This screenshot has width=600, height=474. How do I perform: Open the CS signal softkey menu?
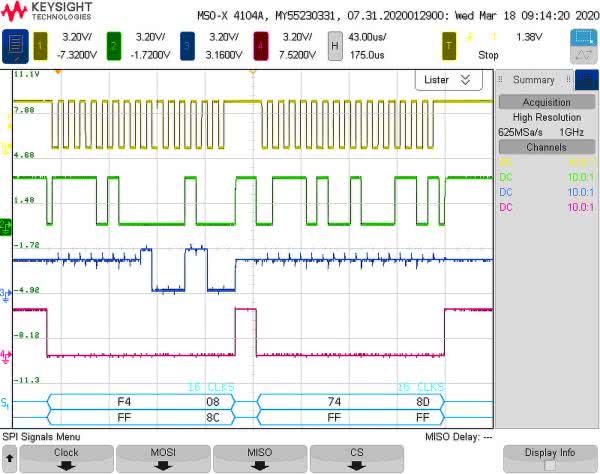pyautogui.click(x=356, y=458)
